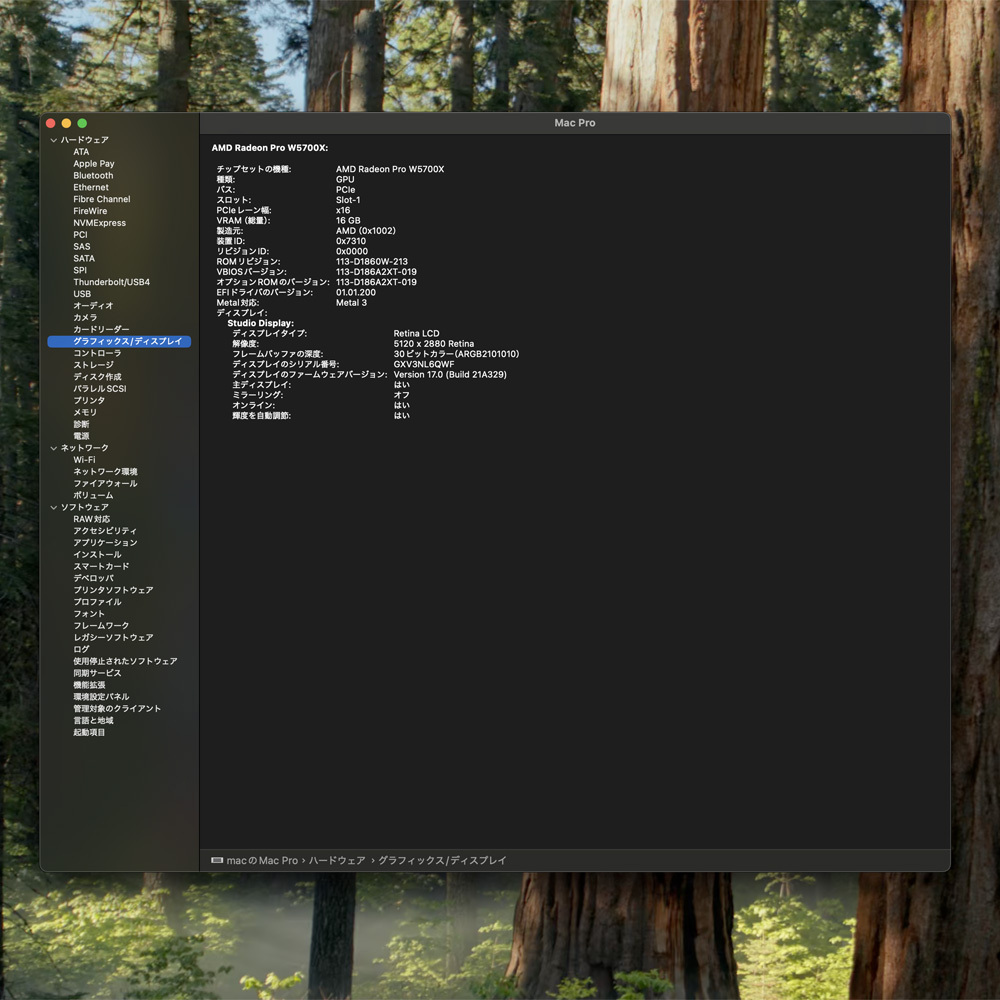Image resolution: width=1000 pixels, height=1000 pixels.
Task: Click the green zoom window button
Action: coord(82,123)
